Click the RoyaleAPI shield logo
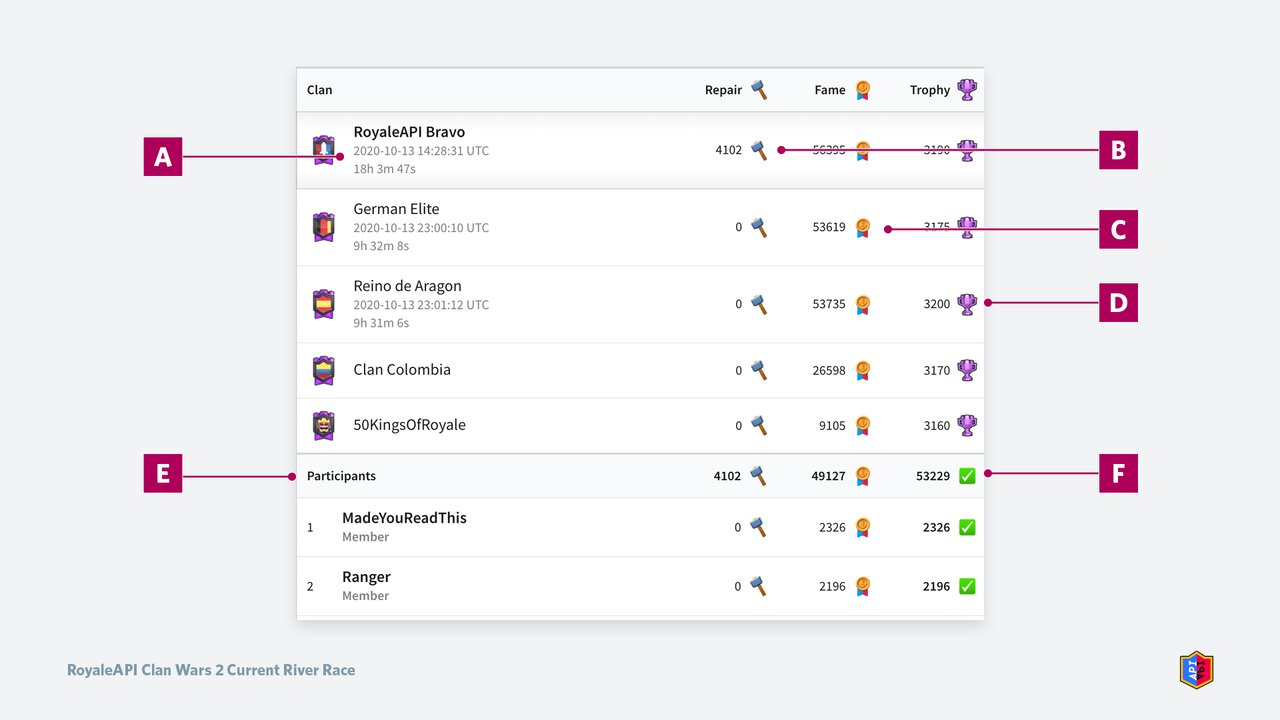Screen dimensions: 1280x720 [x=1196, y=670]
